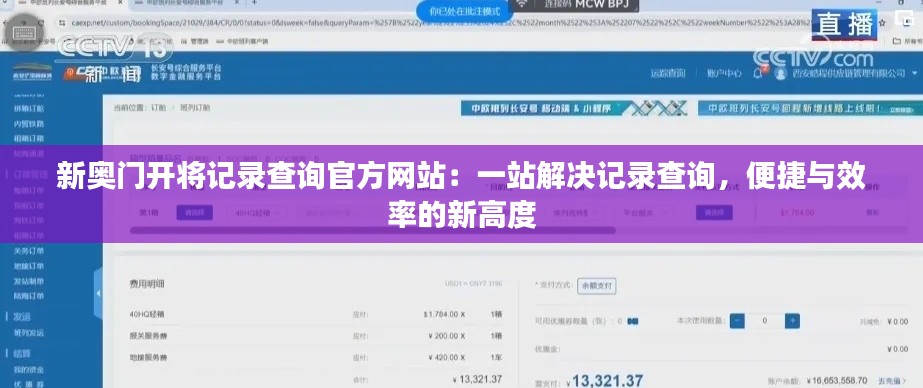Viewport: 923px width, 388px height.
Task: Collapse the sidebar using the left arrow handle
Action: tap(98, 293)
